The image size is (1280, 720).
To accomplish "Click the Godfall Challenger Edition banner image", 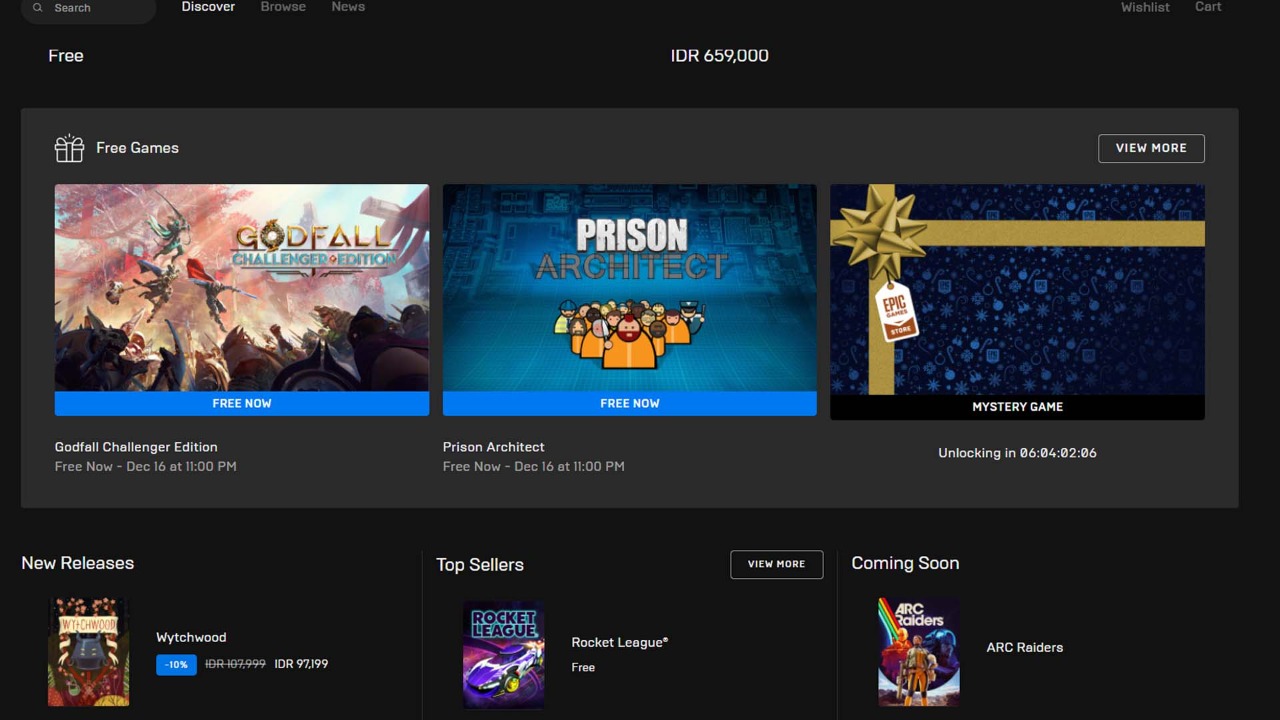I will pos(242,287).
